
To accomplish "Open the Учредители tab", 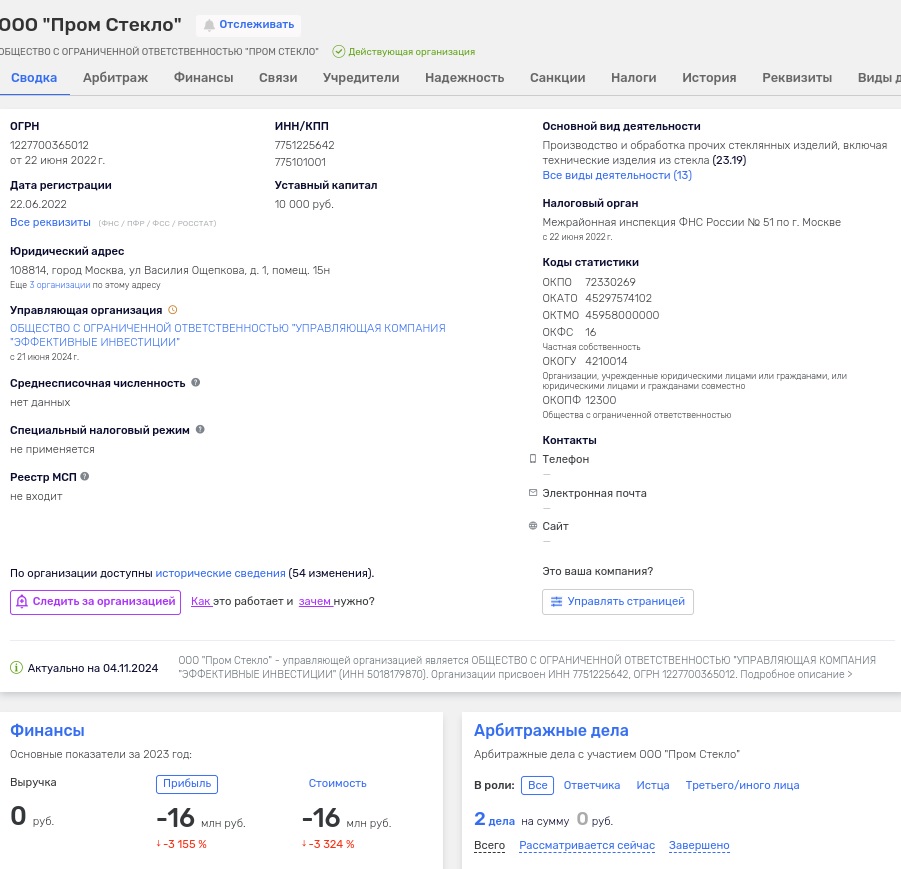I will (x=361, y=78).
